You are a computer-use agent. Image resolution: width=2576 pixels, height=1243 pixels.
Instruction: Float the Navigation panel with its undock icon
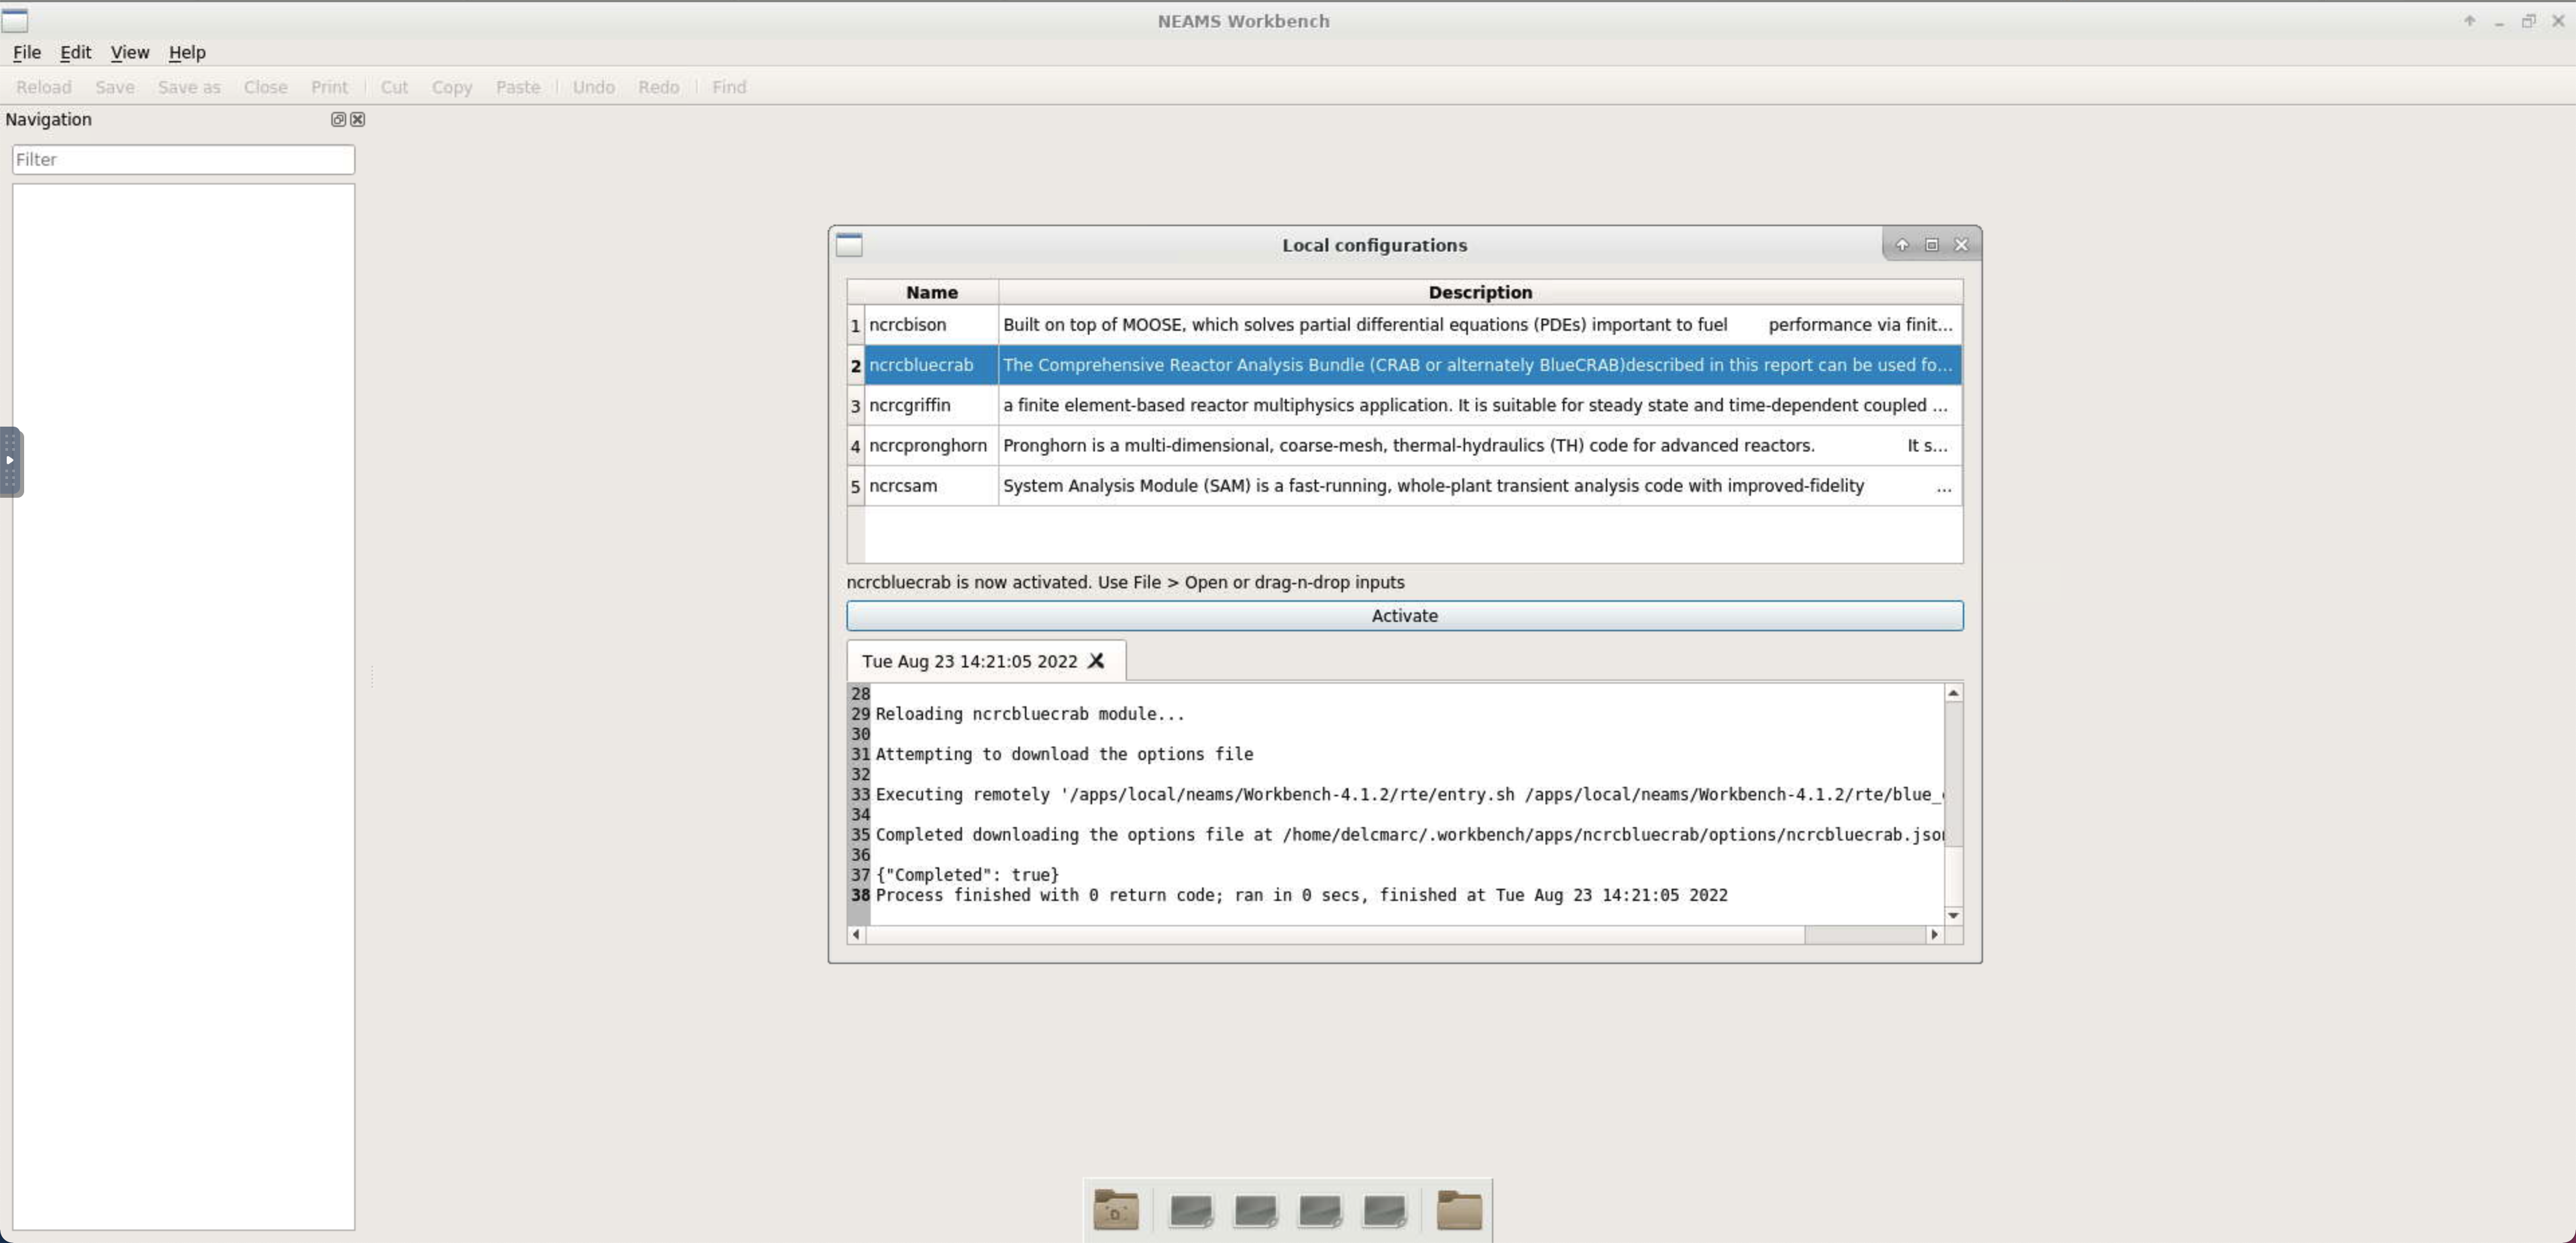(x=338, y=119)
